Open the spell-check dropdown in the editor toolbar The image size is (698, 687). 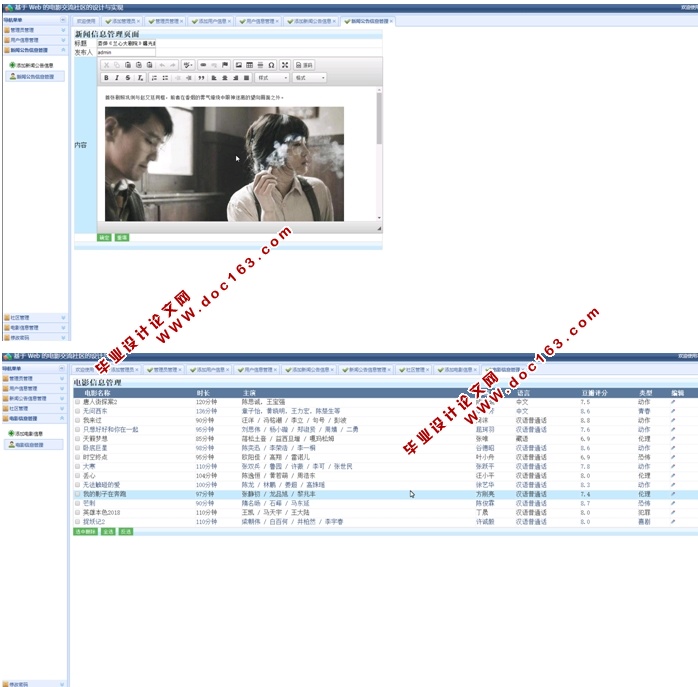(x=188, y=65)
